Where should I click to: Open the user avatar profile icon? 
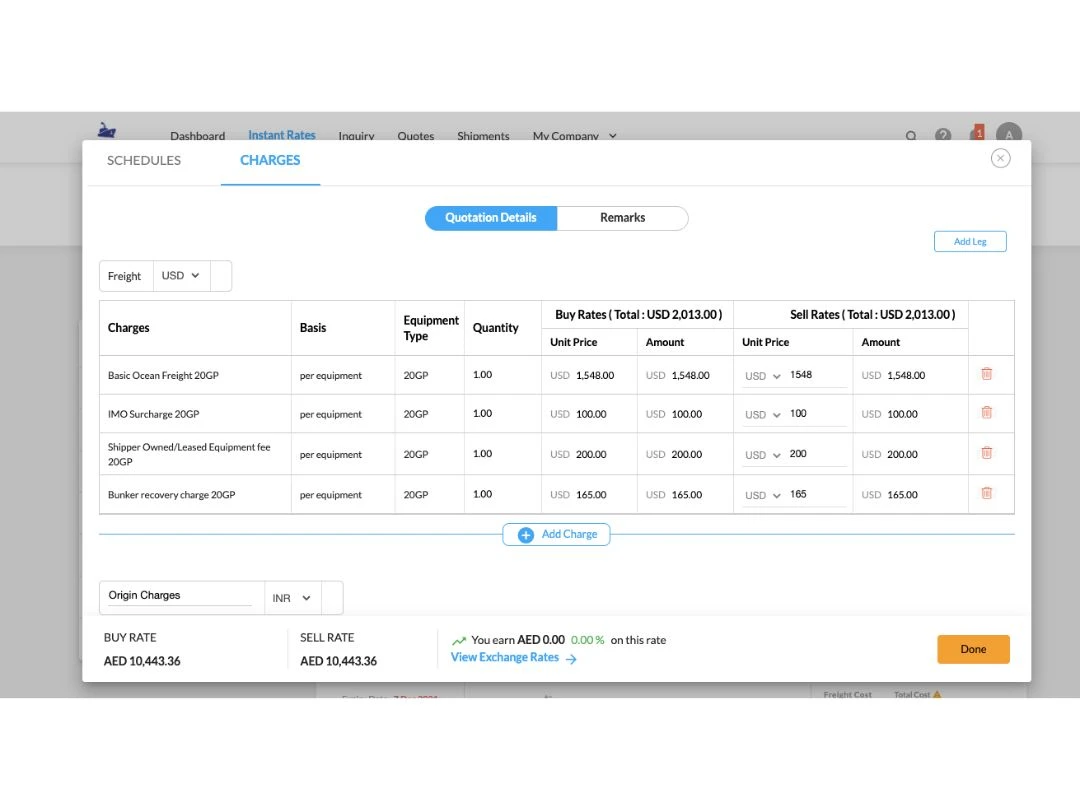click(1009, 135)
